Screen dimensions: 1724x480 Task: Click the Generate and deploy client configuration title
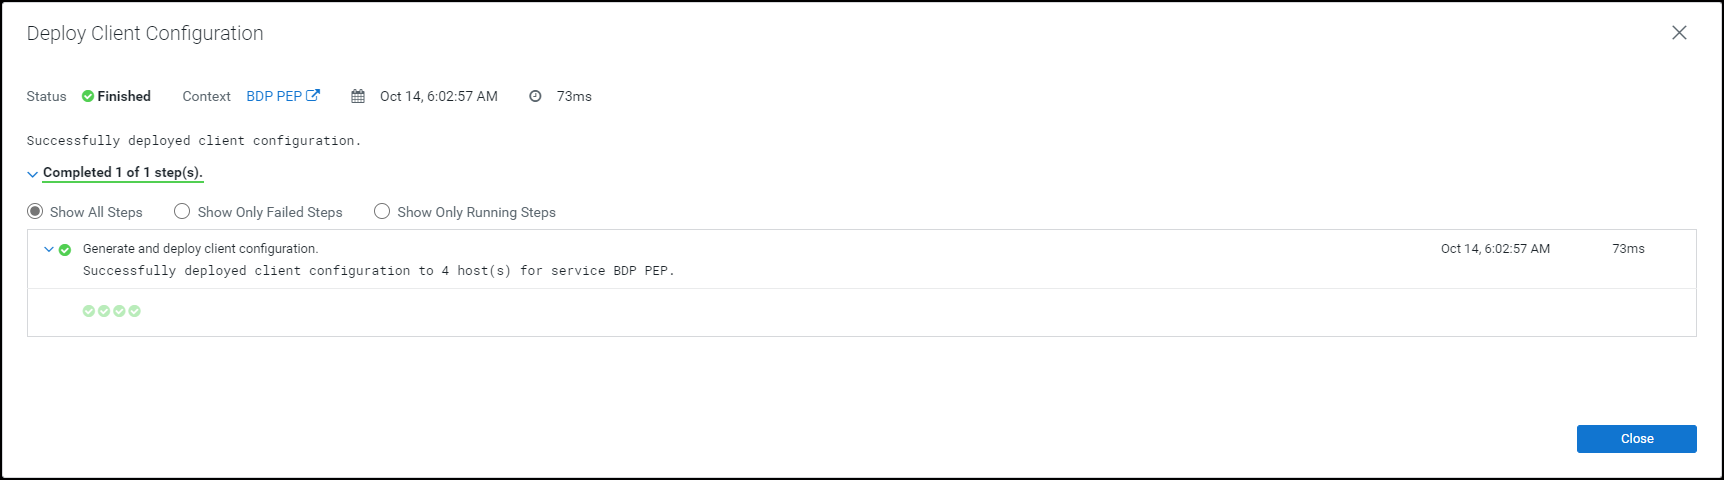click(200, 249)
